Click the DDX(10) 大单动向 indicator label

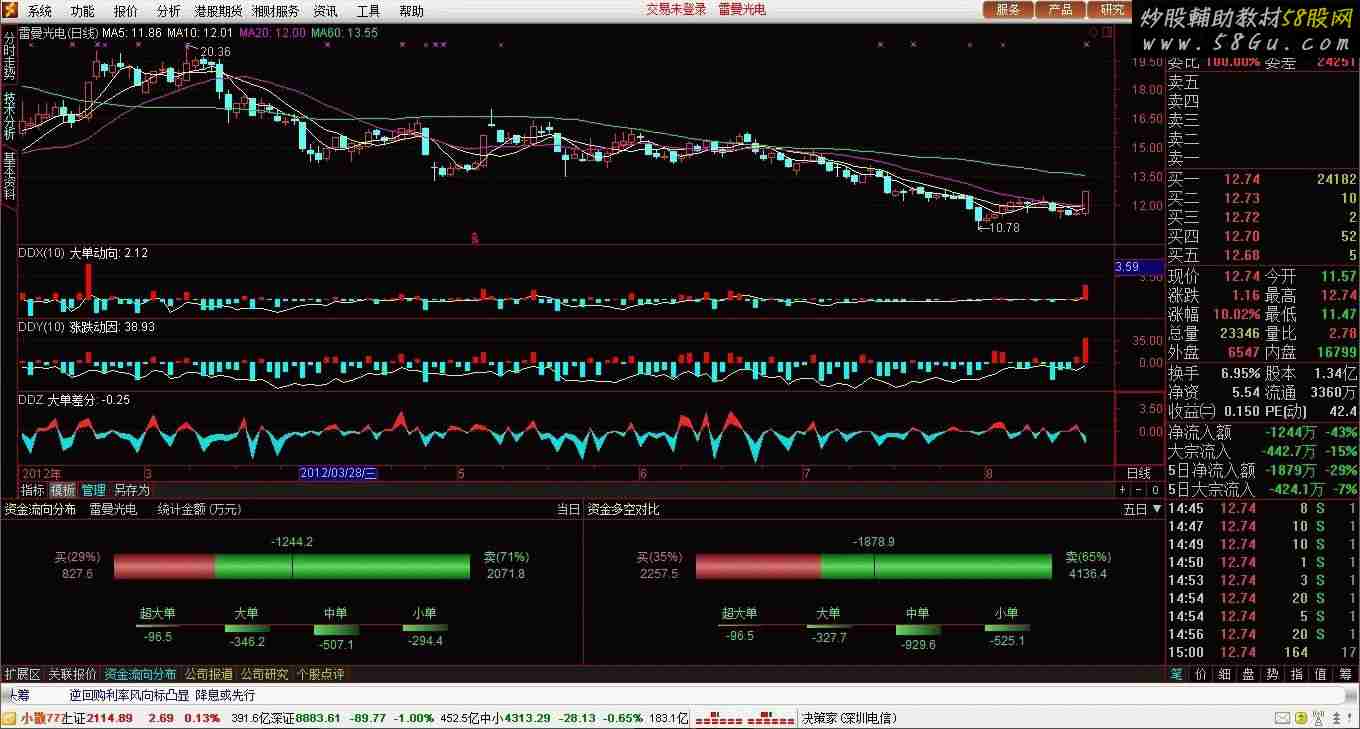[83, 254]
